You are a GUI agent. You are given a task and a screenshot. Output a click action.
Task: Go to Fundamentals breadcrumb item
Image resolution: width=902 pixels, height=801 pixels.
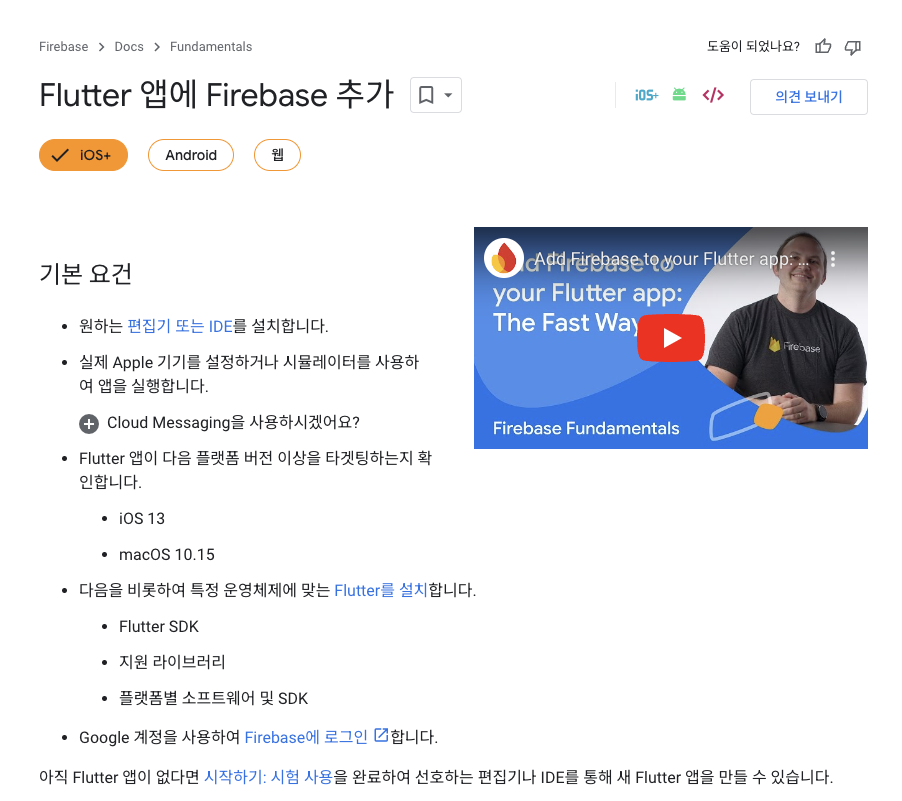(211, 47)
